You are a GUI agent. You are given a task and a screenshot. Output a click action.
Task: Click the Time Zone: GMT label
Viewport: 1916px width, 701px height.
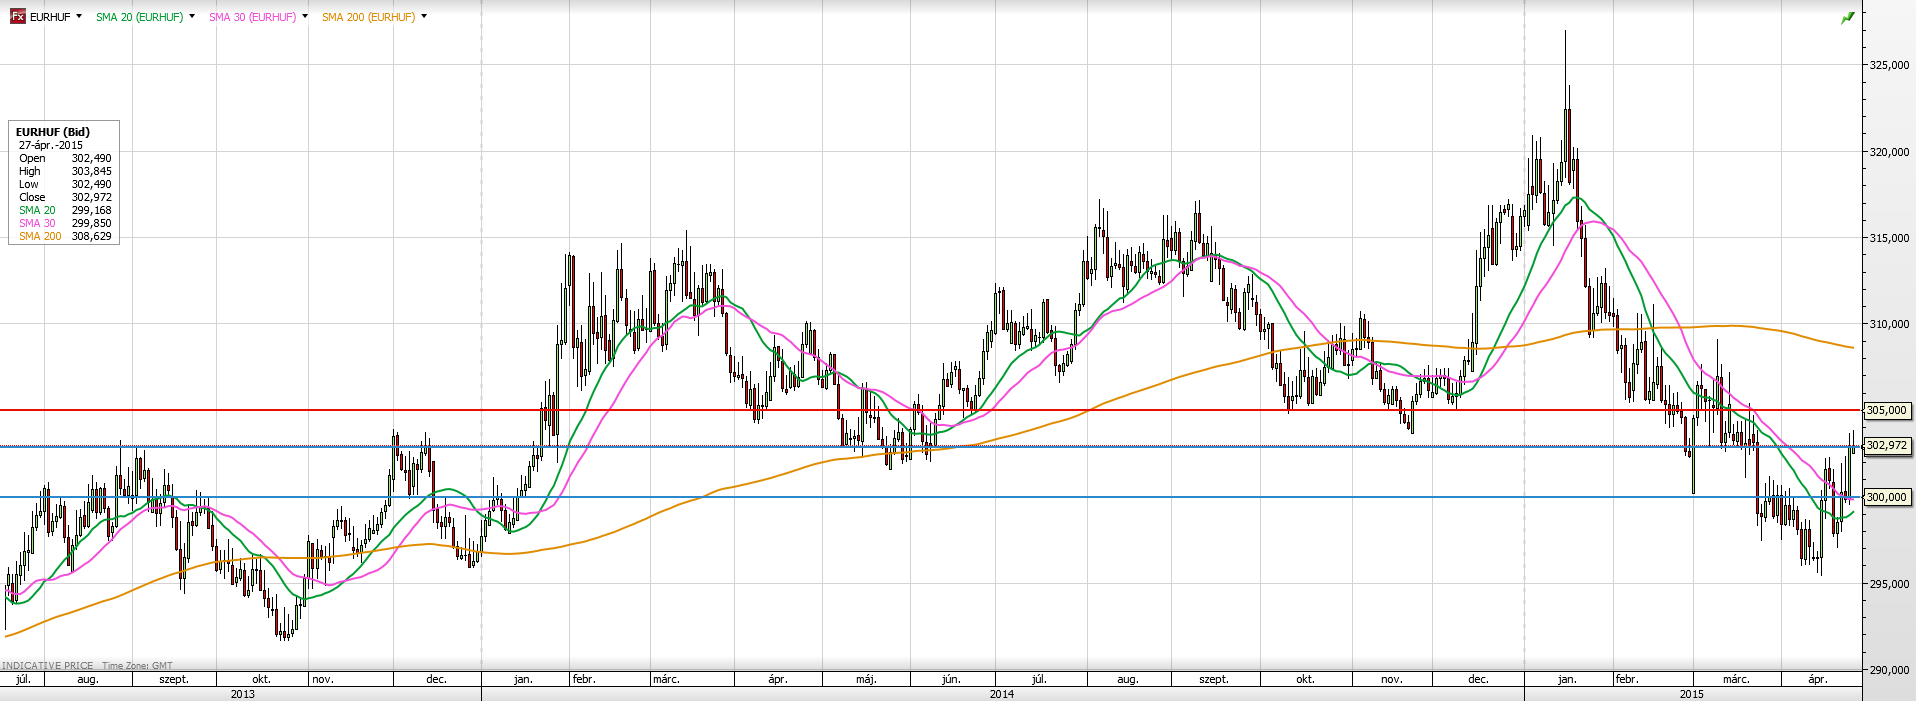(x=137, y=665)
